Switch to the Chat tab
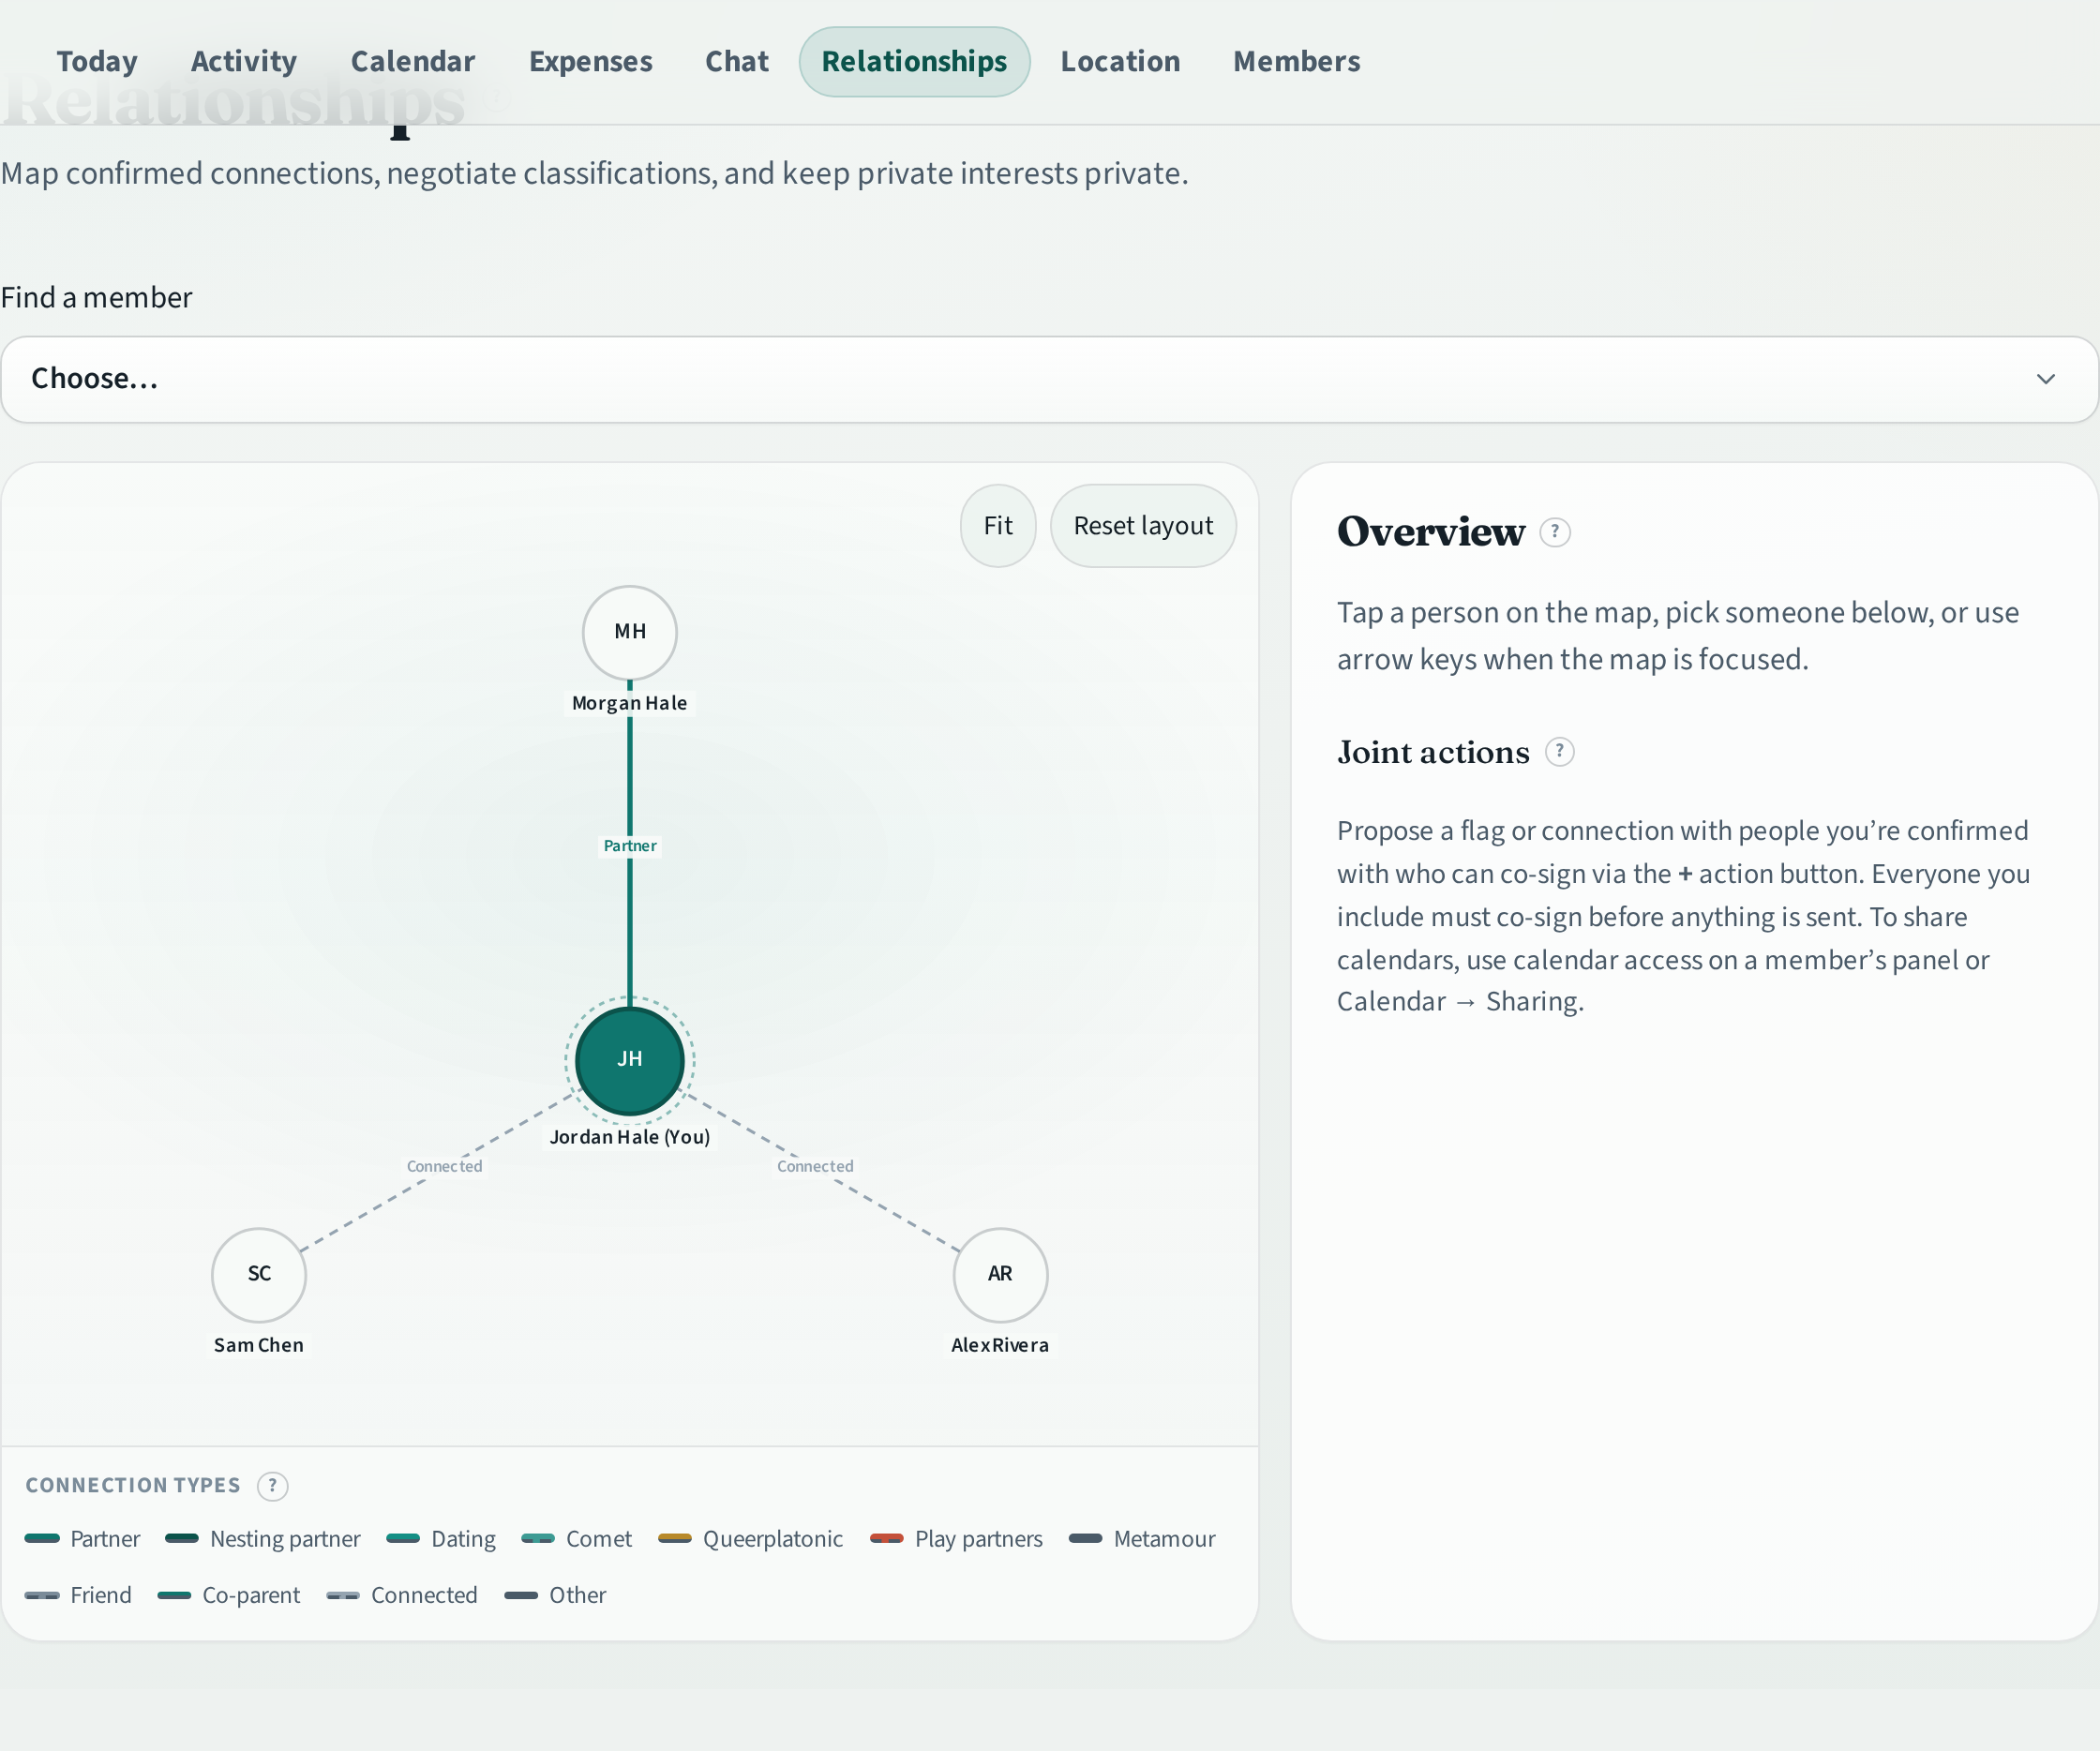This screenshot has width=2100, height=1751. pyautogui.click(x=737, y=62)
